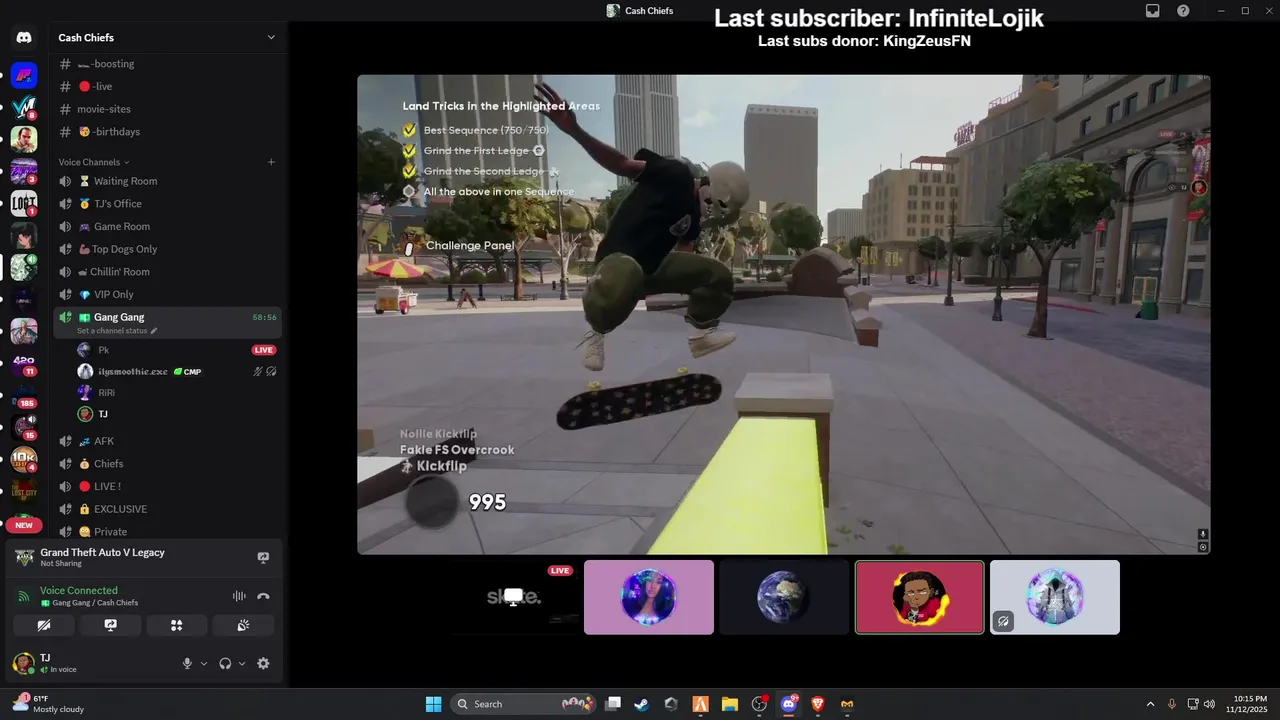Join the Waiting Room voice channel
Viewport: 1280px width, 720px height.
167,181
